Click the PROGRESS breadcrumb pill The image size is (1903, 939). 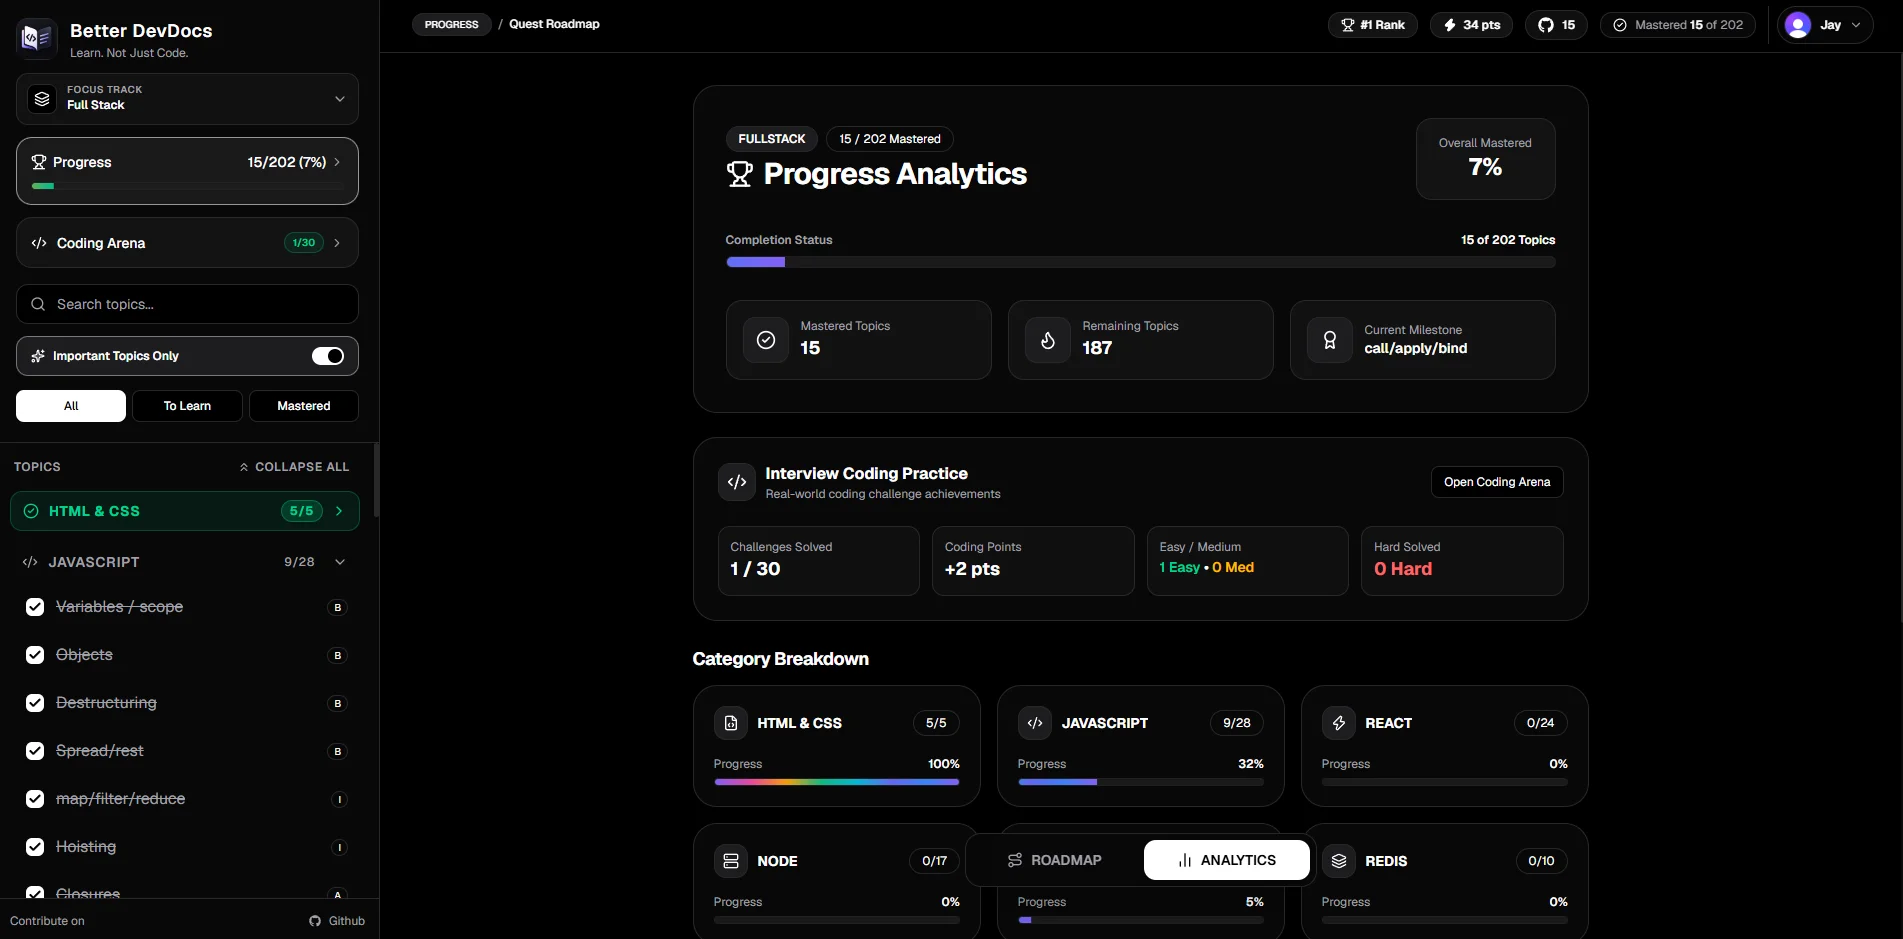451,24
